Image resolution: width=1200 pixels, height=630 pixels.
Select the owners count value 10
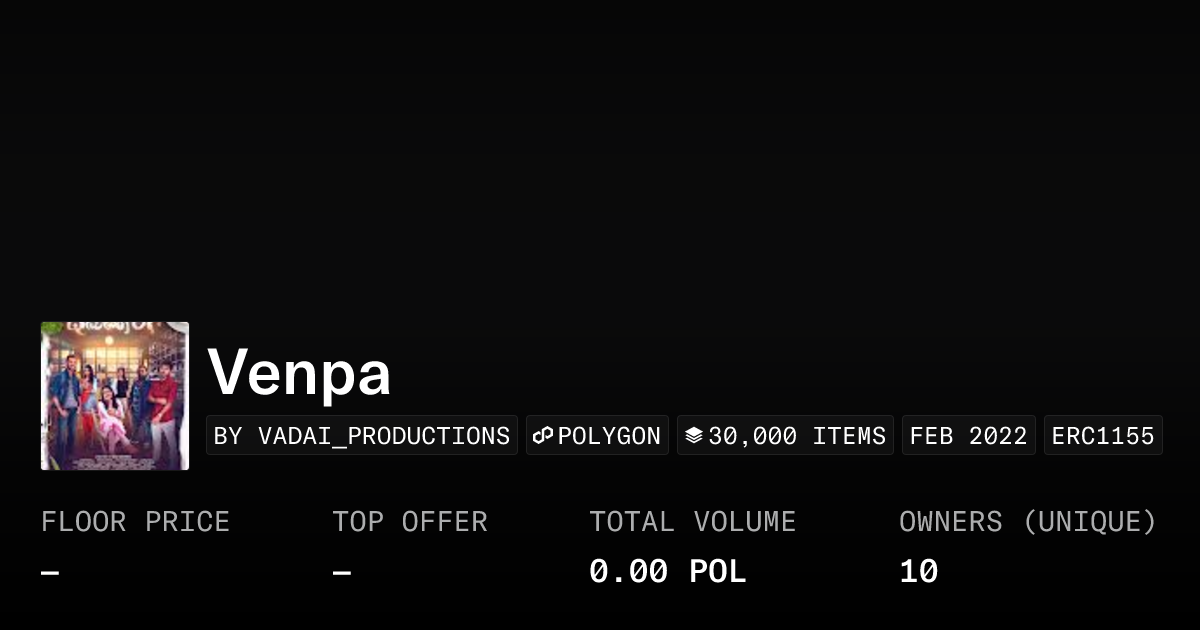pyautogui.click(x=918, y=572)
